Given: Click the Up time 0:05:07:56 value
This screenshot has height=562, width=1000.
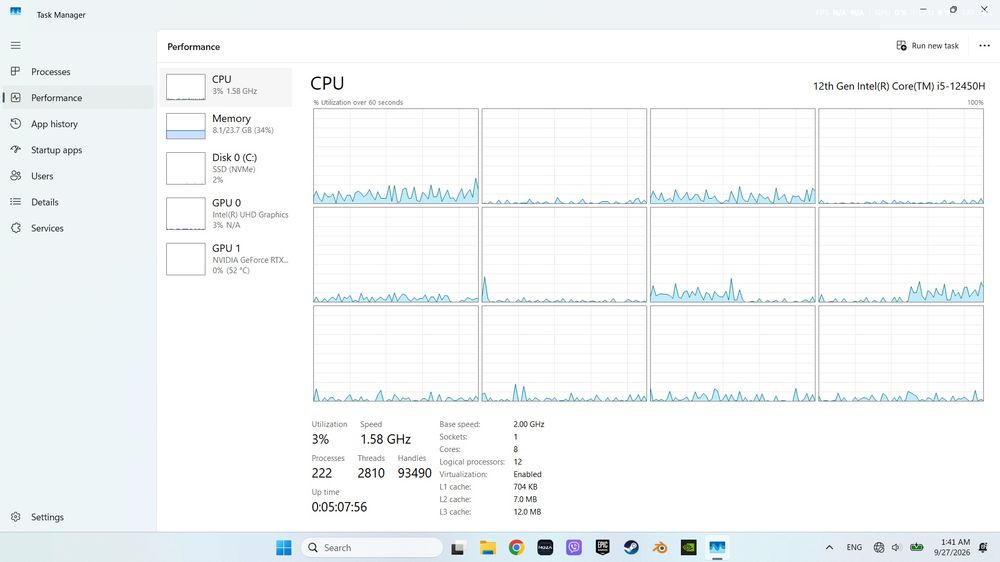Looking at the screenshot, I should point(339,507).
